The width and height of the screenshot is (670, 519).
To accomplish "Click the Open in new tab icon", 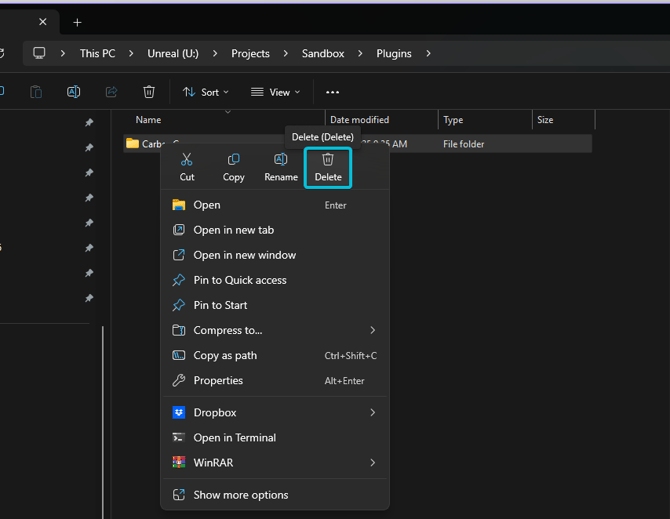I will [x=179, y=230].
